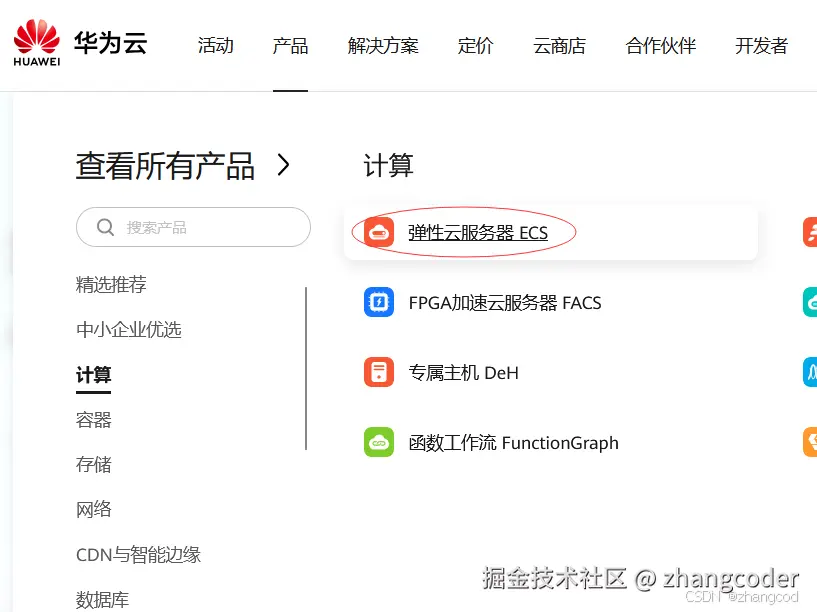This screenshot has height=612, width=817.
Task: Click the arrow next to 查看所有产品
Action: [x=283, y=165]
